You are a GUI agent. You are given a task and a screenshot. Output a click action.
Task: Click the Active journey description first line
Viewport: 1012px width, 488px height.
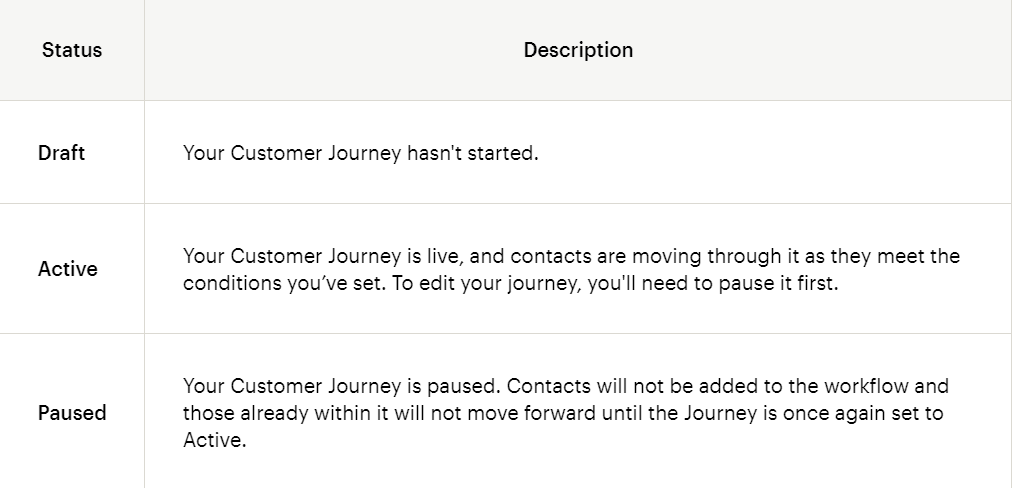pyautogui.click(x=572, y=256)
